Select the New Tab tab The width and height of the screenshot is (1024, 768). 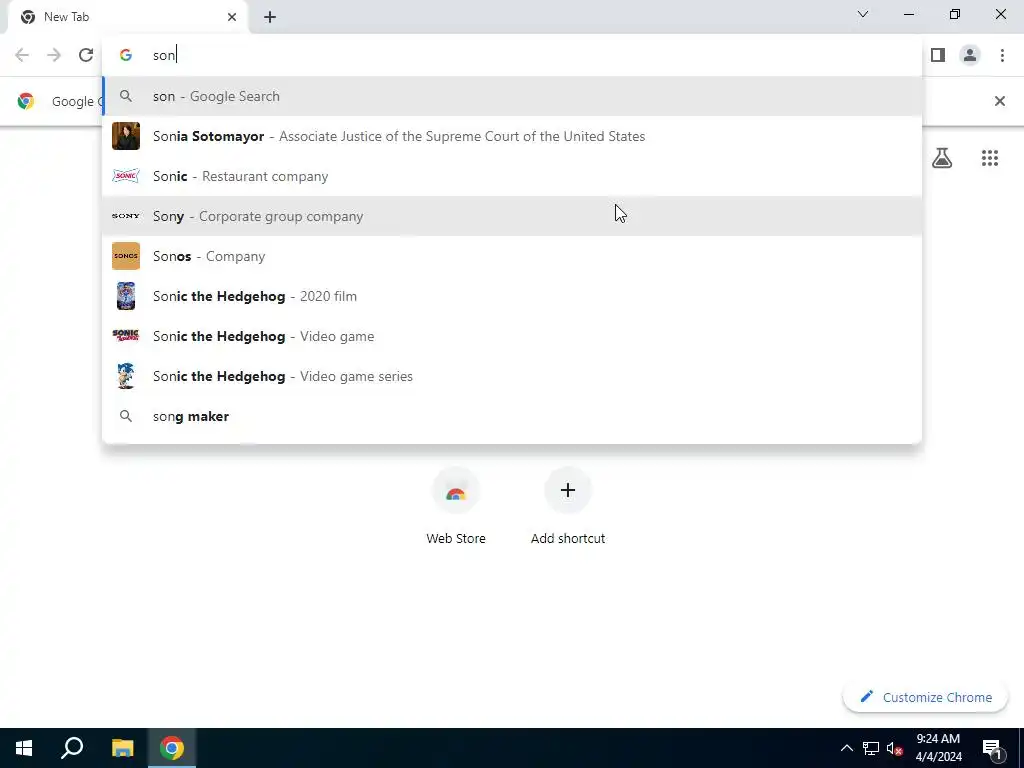[x=129, y=17]
